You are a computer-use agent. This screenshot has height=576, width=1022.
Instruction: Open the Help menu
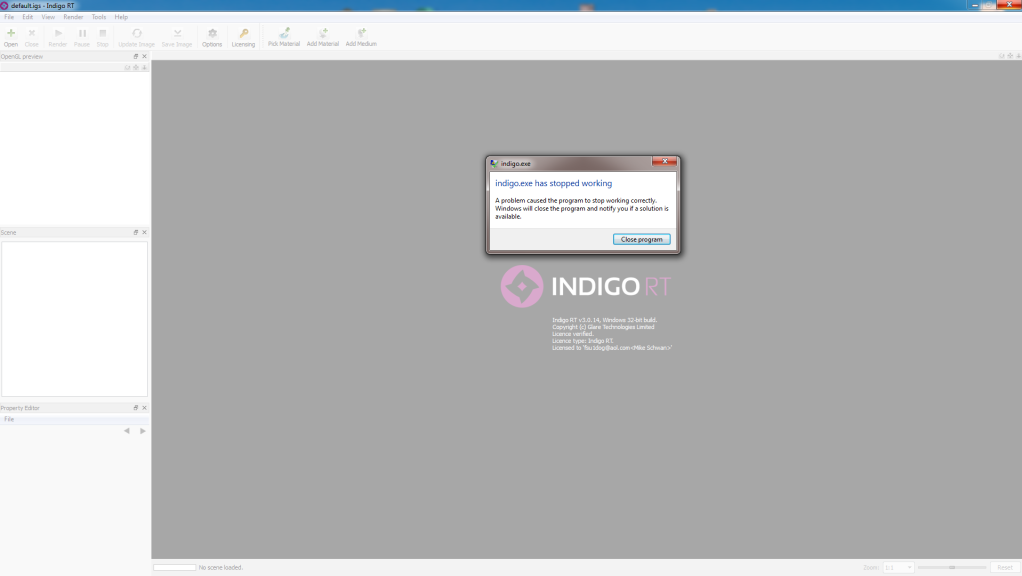click(x=121, y=17)
